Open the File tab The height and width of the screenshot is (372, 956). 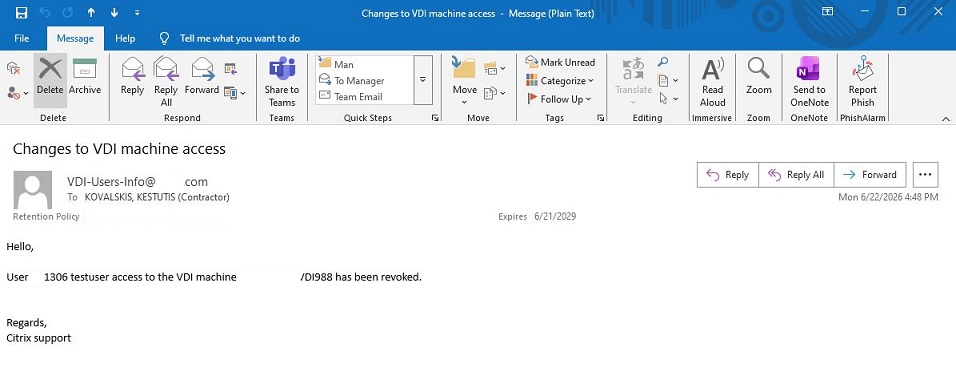tap(21, 38)
